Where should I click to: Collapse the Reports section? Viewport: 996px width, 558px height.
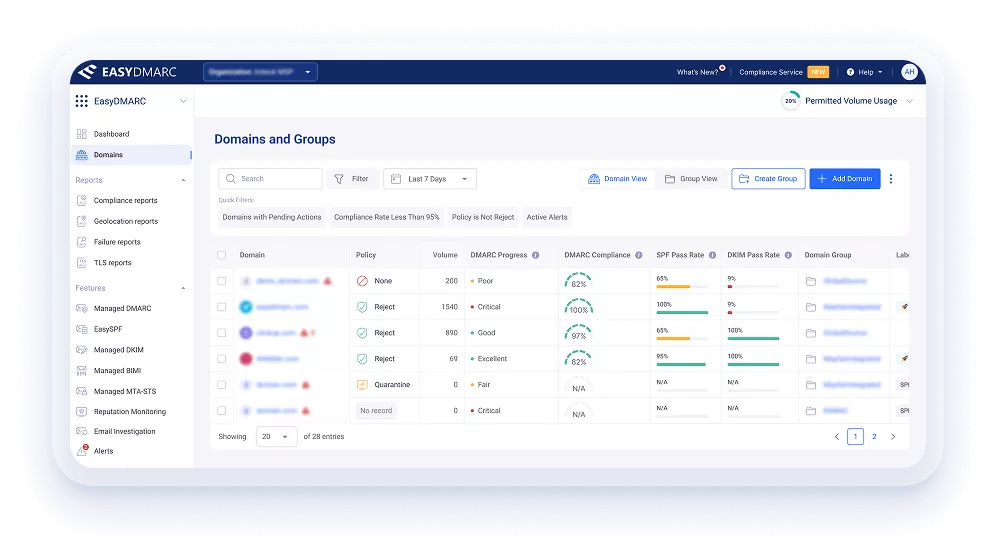click(x=183, y=180)
